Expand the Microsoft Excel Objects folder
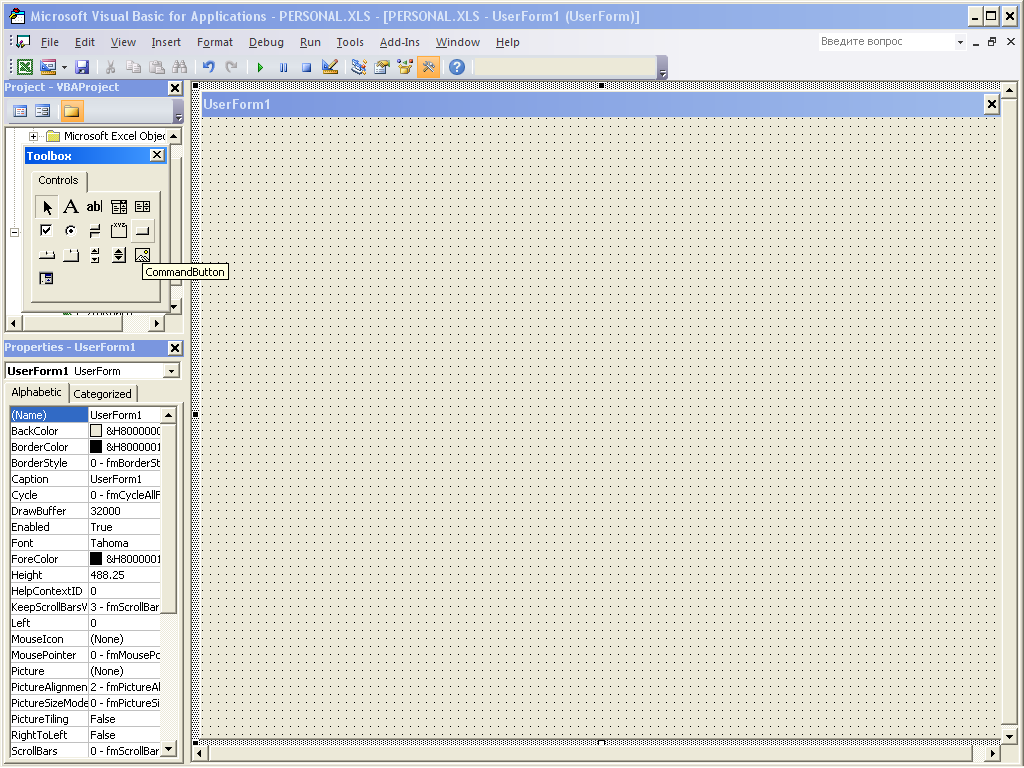 [33, 136]
